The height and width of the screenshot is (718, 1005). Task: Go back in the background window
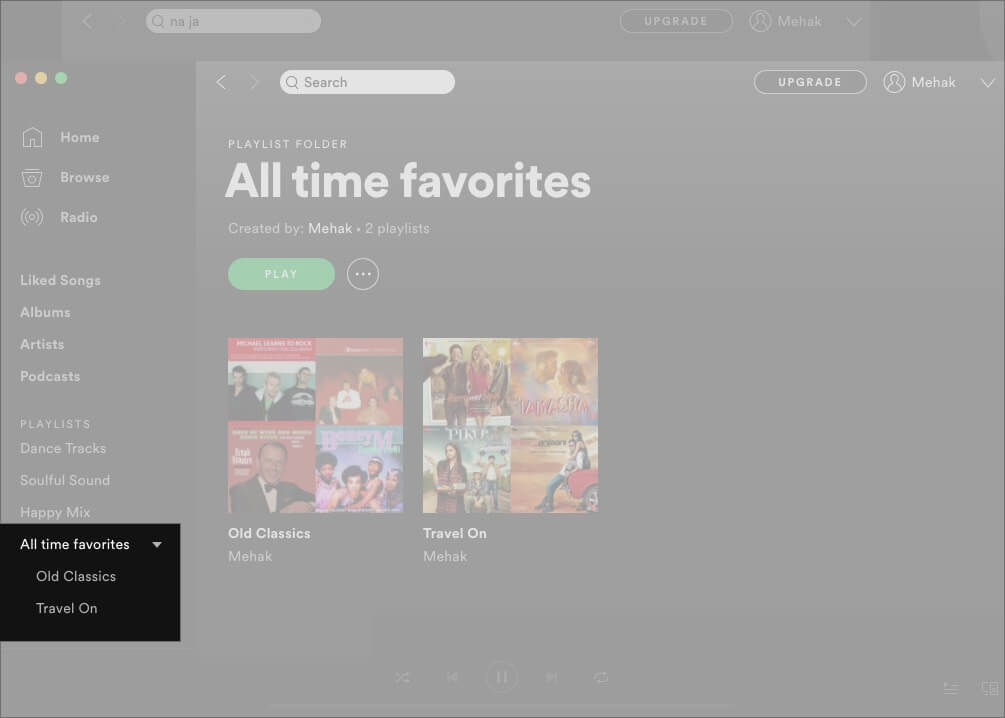pos(87,21)
